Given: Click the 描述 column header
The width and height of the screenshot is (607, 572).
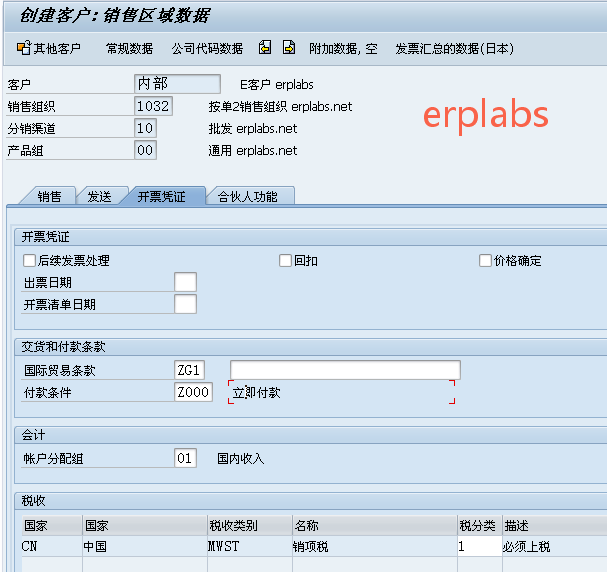Looking at the screenshot, I should (554, 526).
